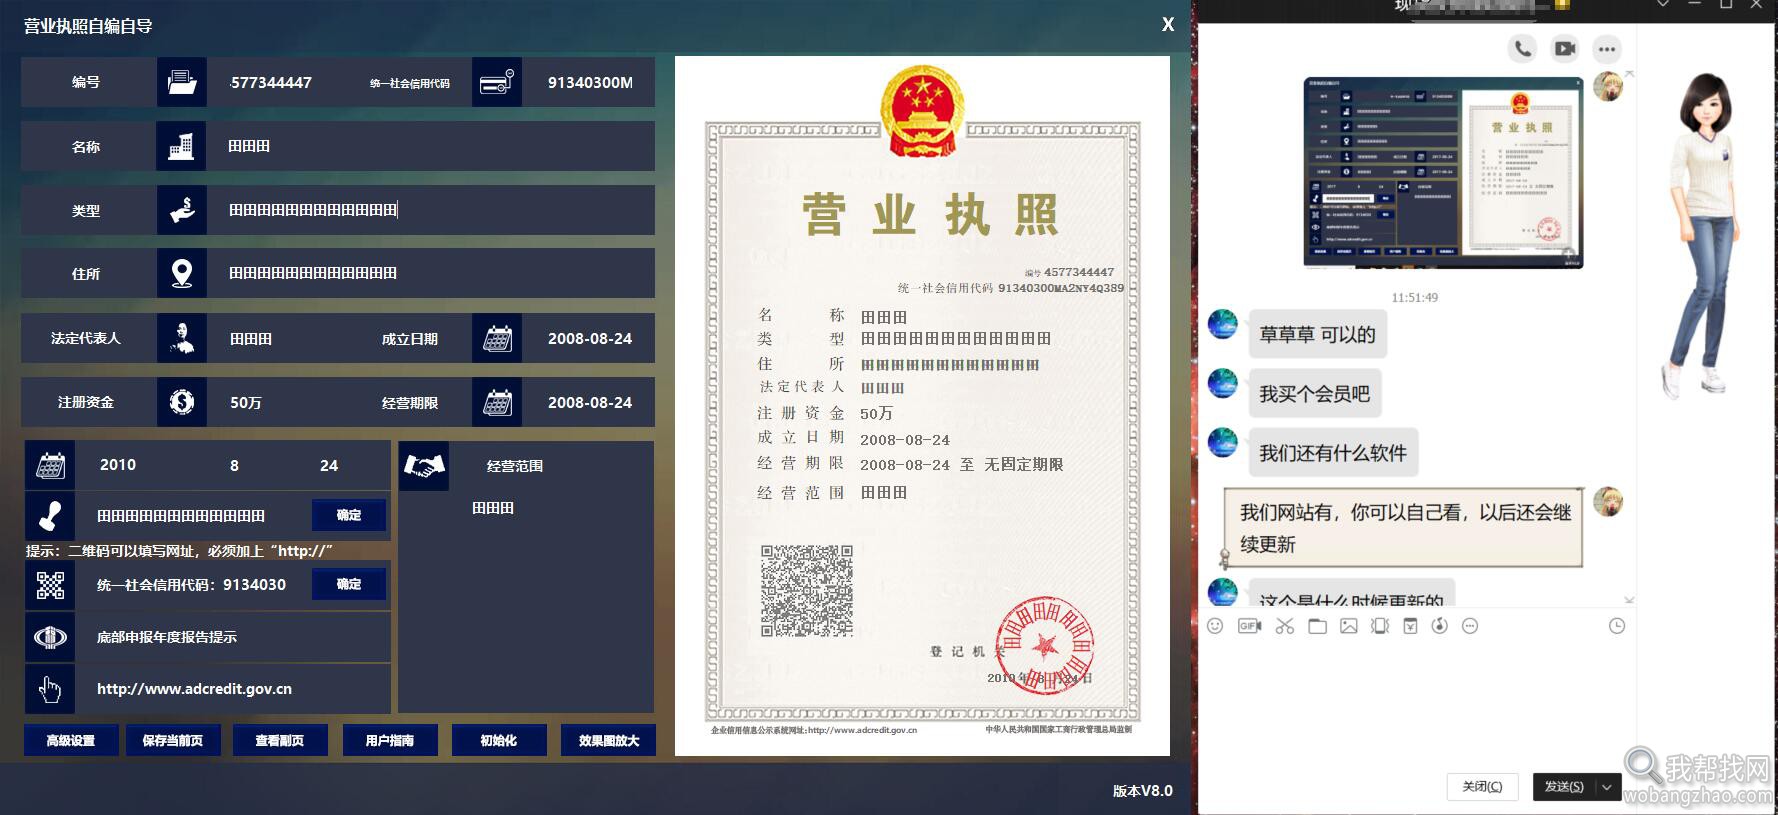Click the eye icon beside 底部申报年度报告提示
This screenshot has height=815, width=1778.
(x=50, y=637)
